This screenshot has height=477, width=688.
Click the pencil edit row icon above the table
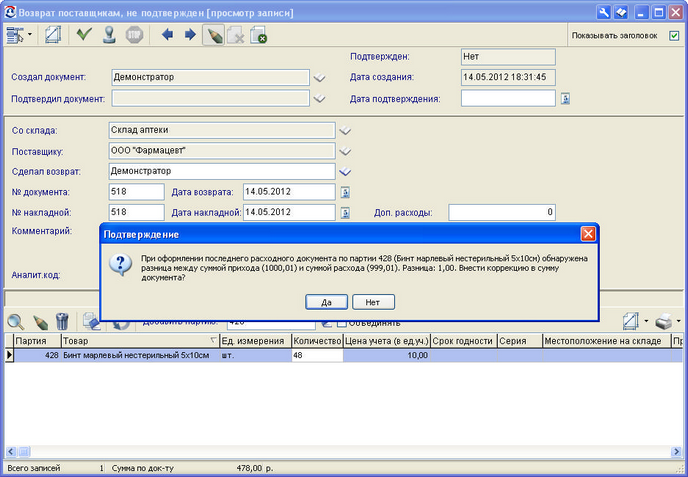[40, 323]
